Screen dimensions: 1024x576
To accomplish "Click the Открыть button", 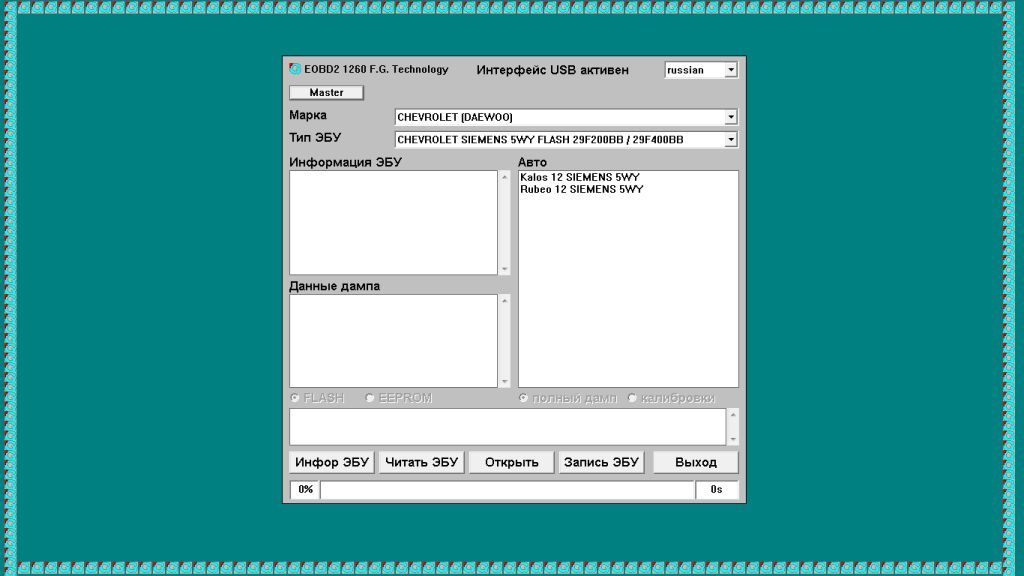I will pos(511,462).
